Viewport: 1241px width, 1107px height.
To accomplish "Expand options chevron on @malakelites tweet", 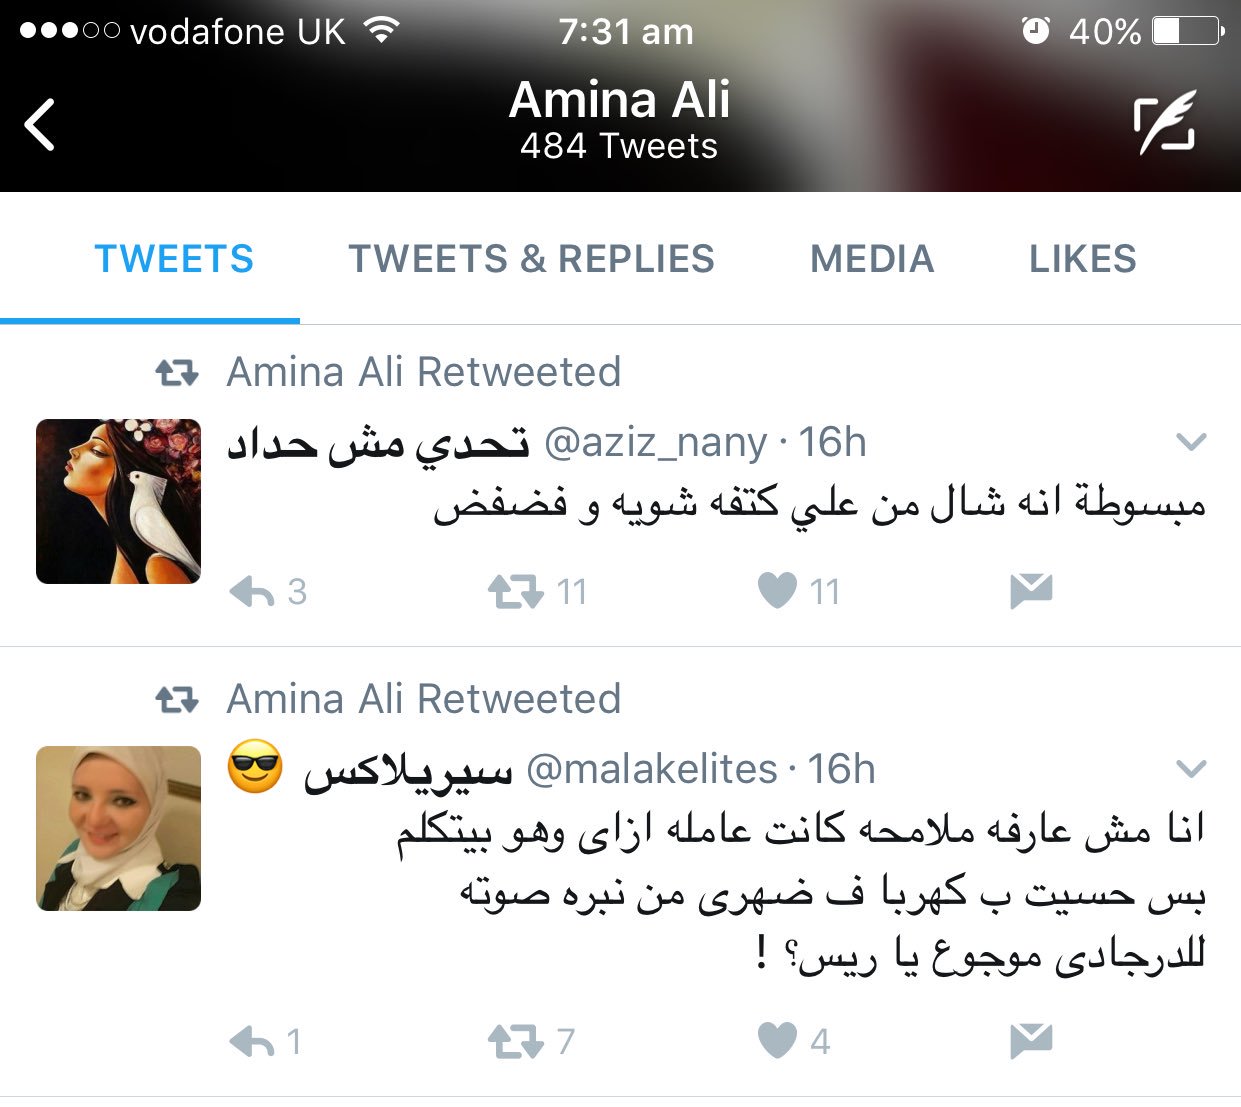I will pyautogui.click(x=1191, y=769).
